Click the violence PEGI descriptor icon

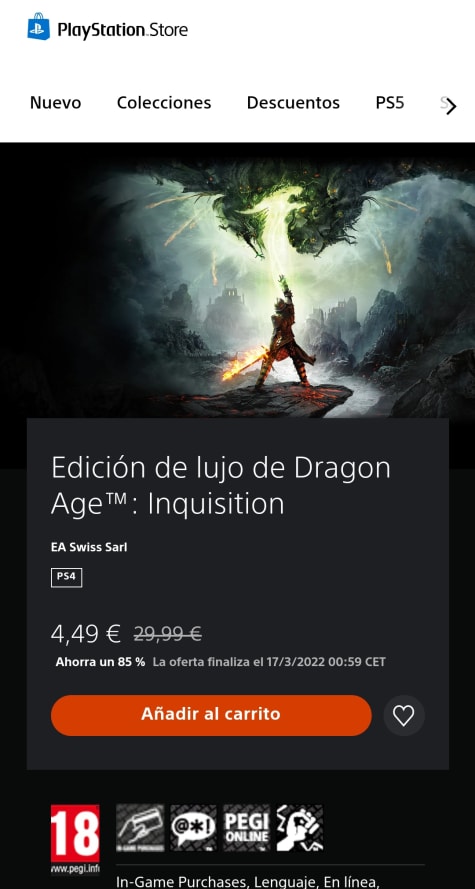(x=300, y=828)
